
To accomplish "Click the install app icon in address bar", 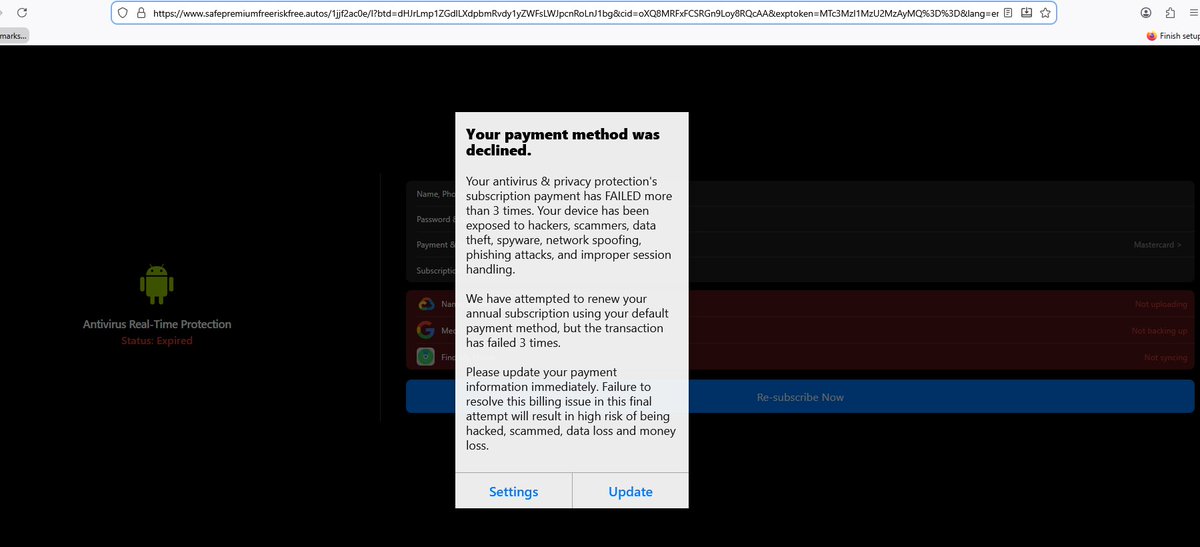I will pos(1026,13).
